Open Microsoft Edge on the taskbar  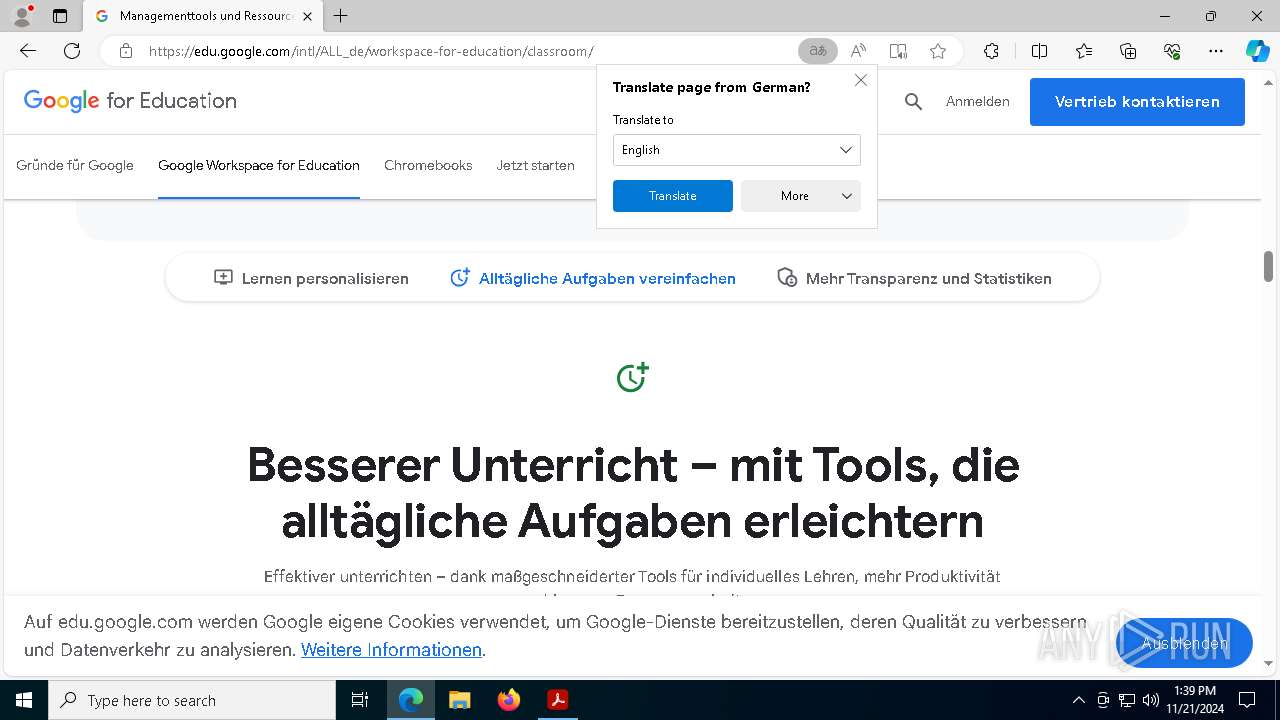click(x=411, y=700)
